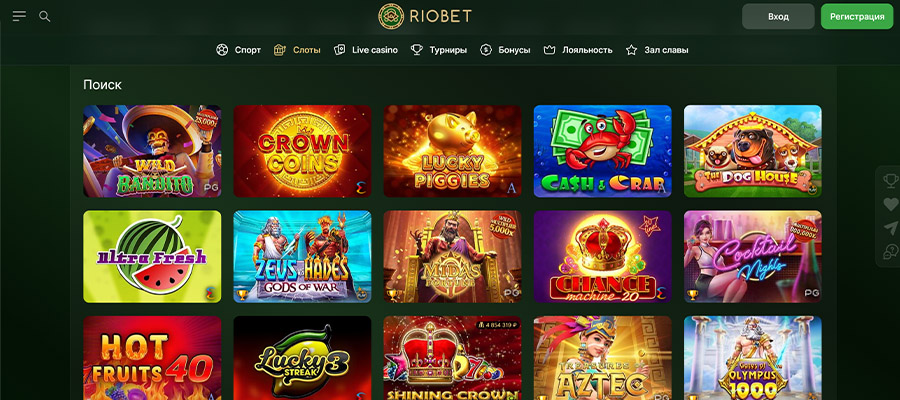Select the Zeus vs Hades game tile
The height and width of the screenshot is (400, 900).
coord(302,257)
